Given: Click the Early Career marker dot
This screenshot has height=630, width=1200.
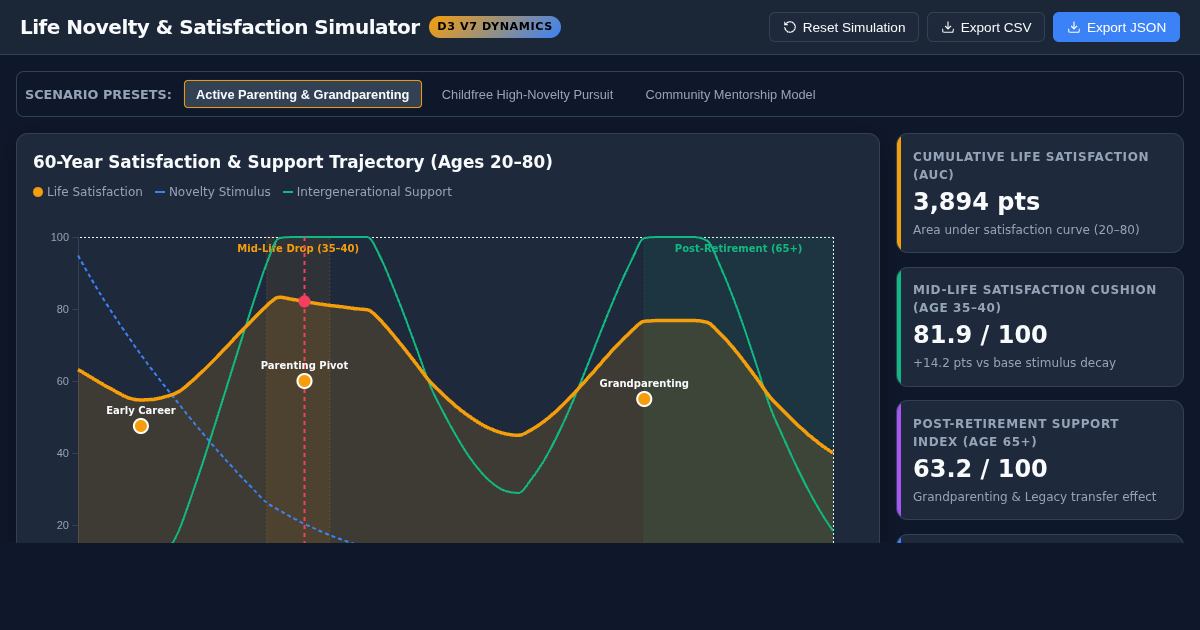Looking at the screenshot, I should click(x=141, y=426).
